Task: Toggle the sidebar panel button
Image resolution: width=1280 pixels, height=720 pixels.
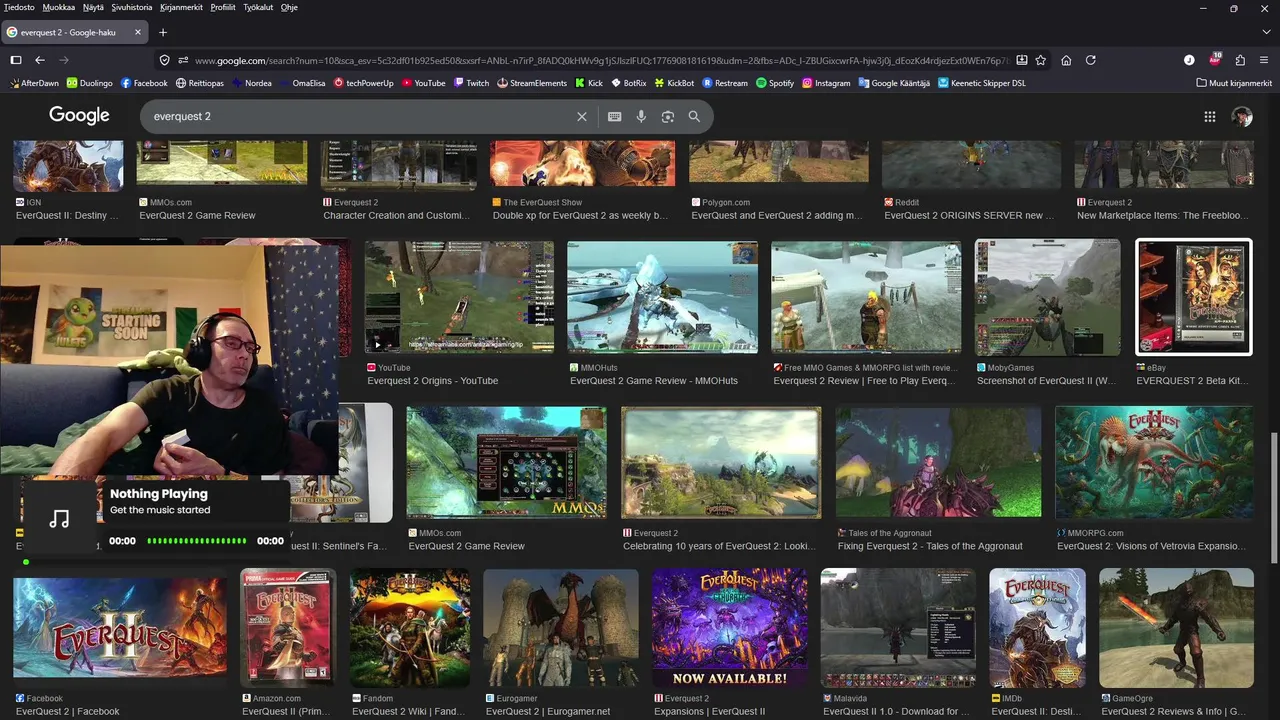Action: [15, 60]
